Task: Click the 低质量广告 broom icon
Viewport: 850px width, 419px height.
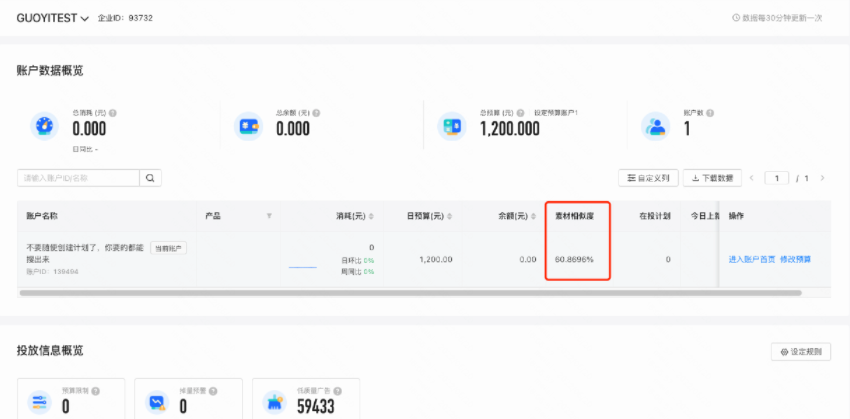Action: click(x=275, y=402)
